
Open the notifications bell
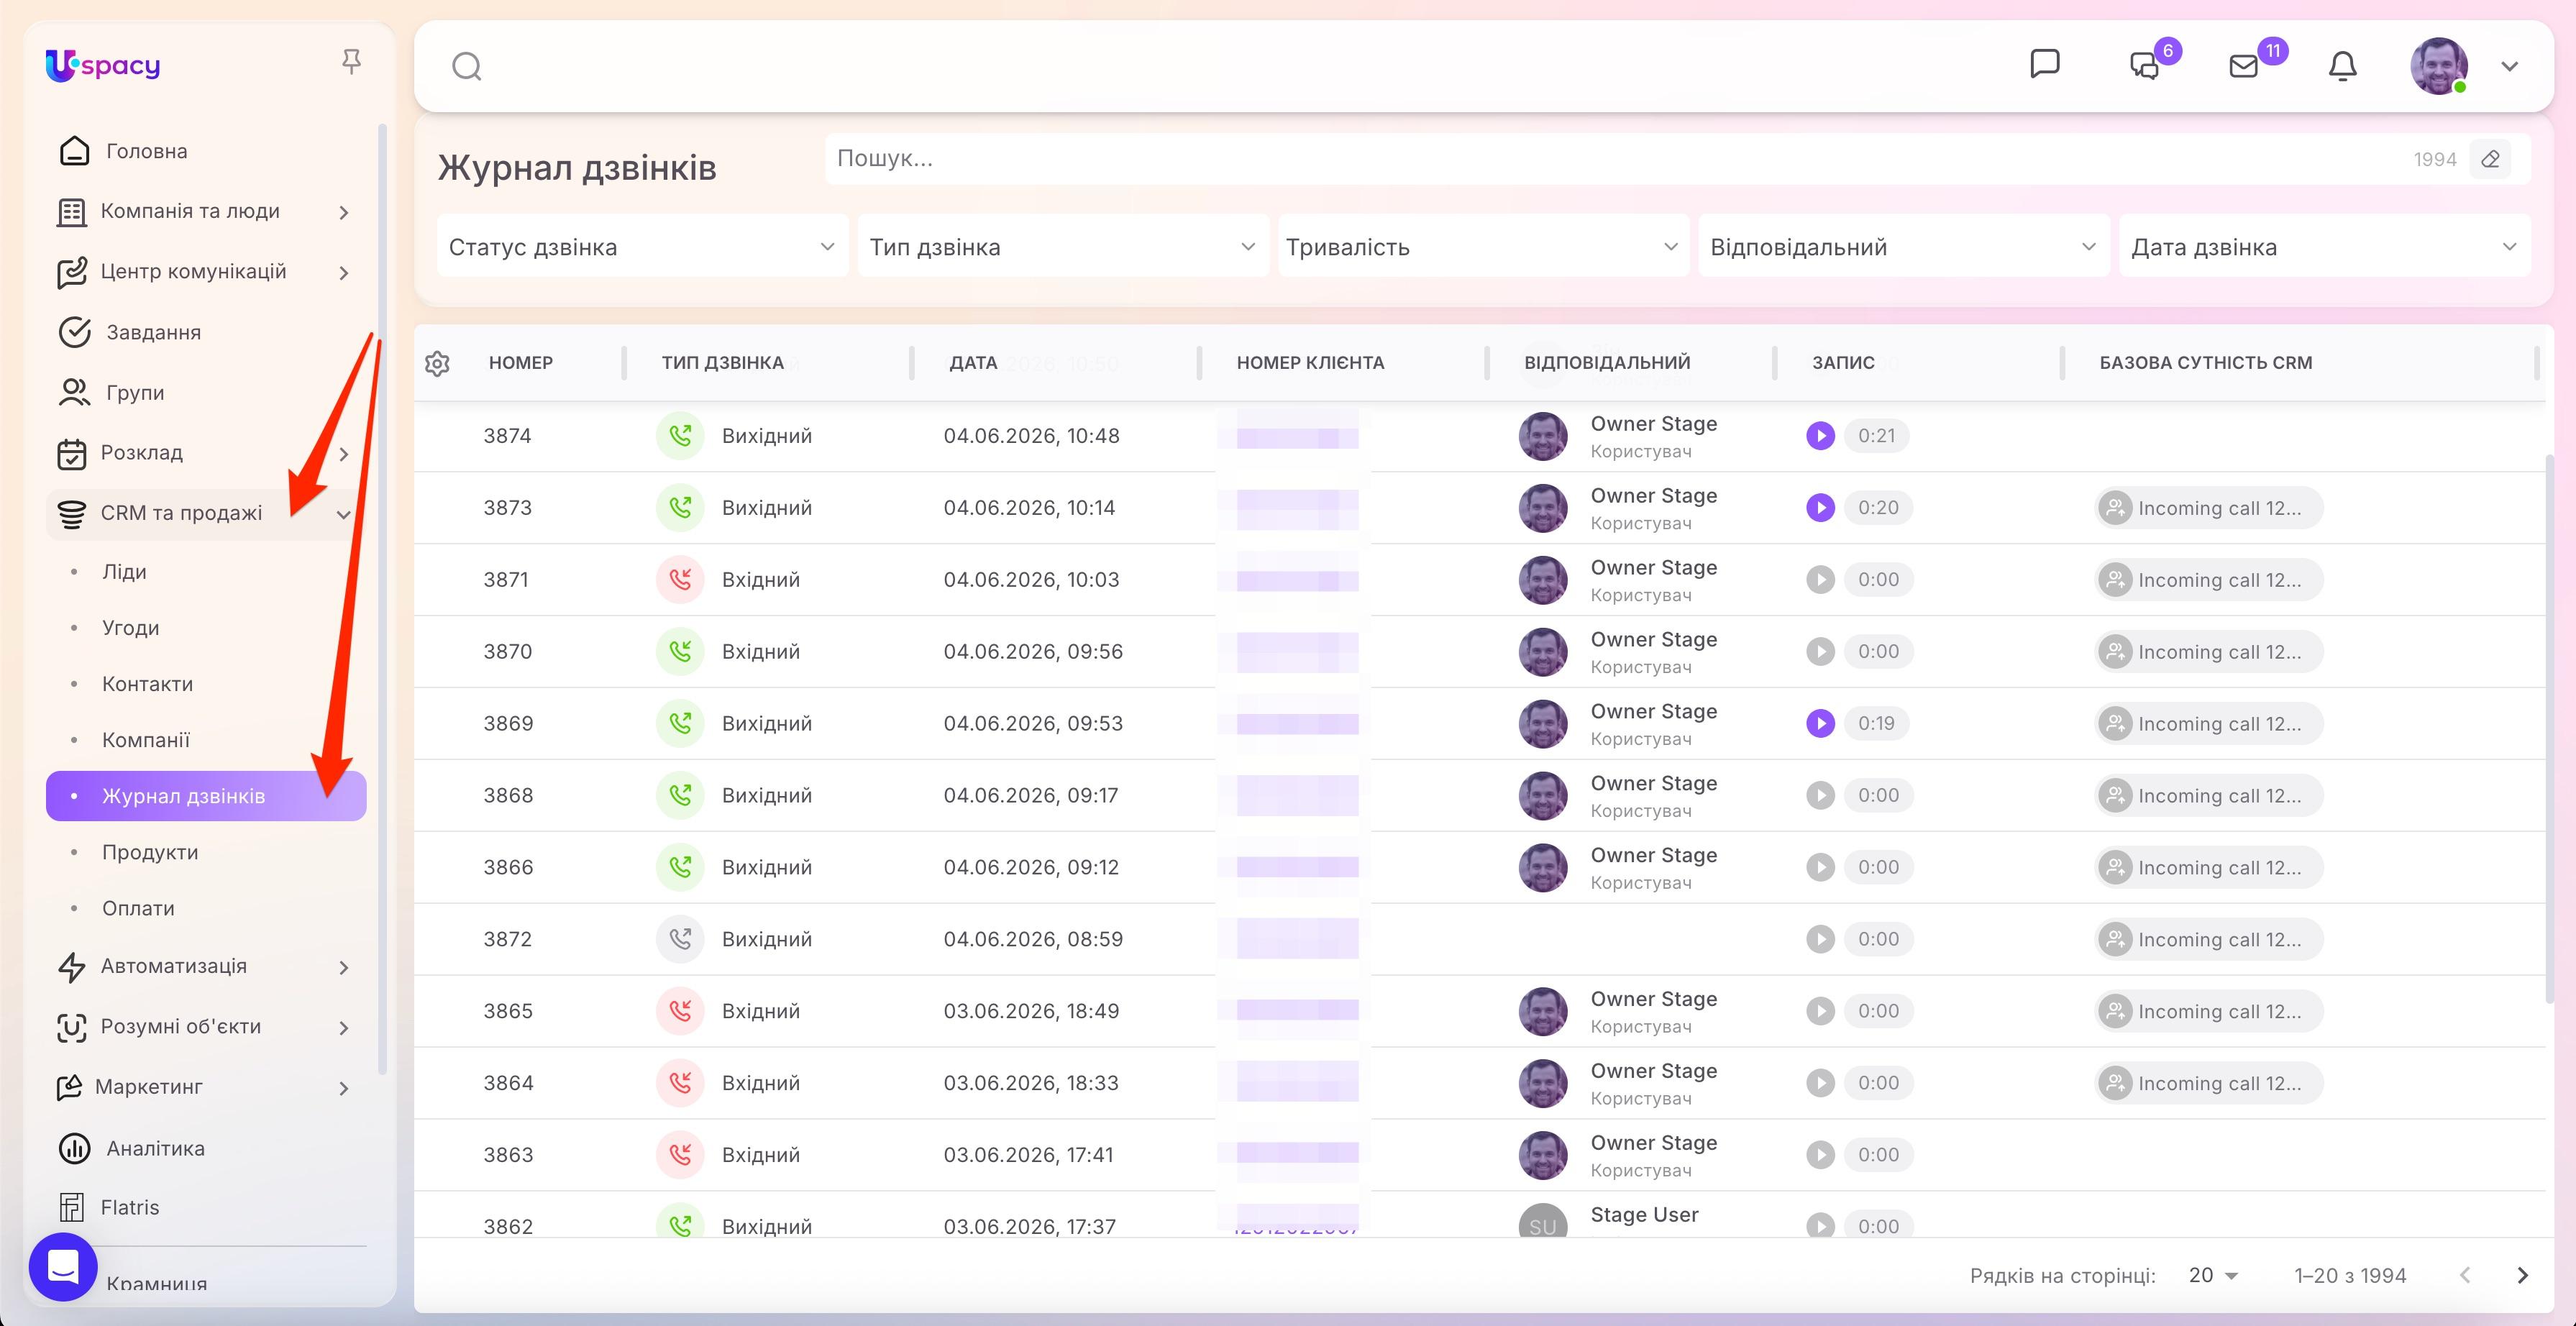coord(2343,66)
